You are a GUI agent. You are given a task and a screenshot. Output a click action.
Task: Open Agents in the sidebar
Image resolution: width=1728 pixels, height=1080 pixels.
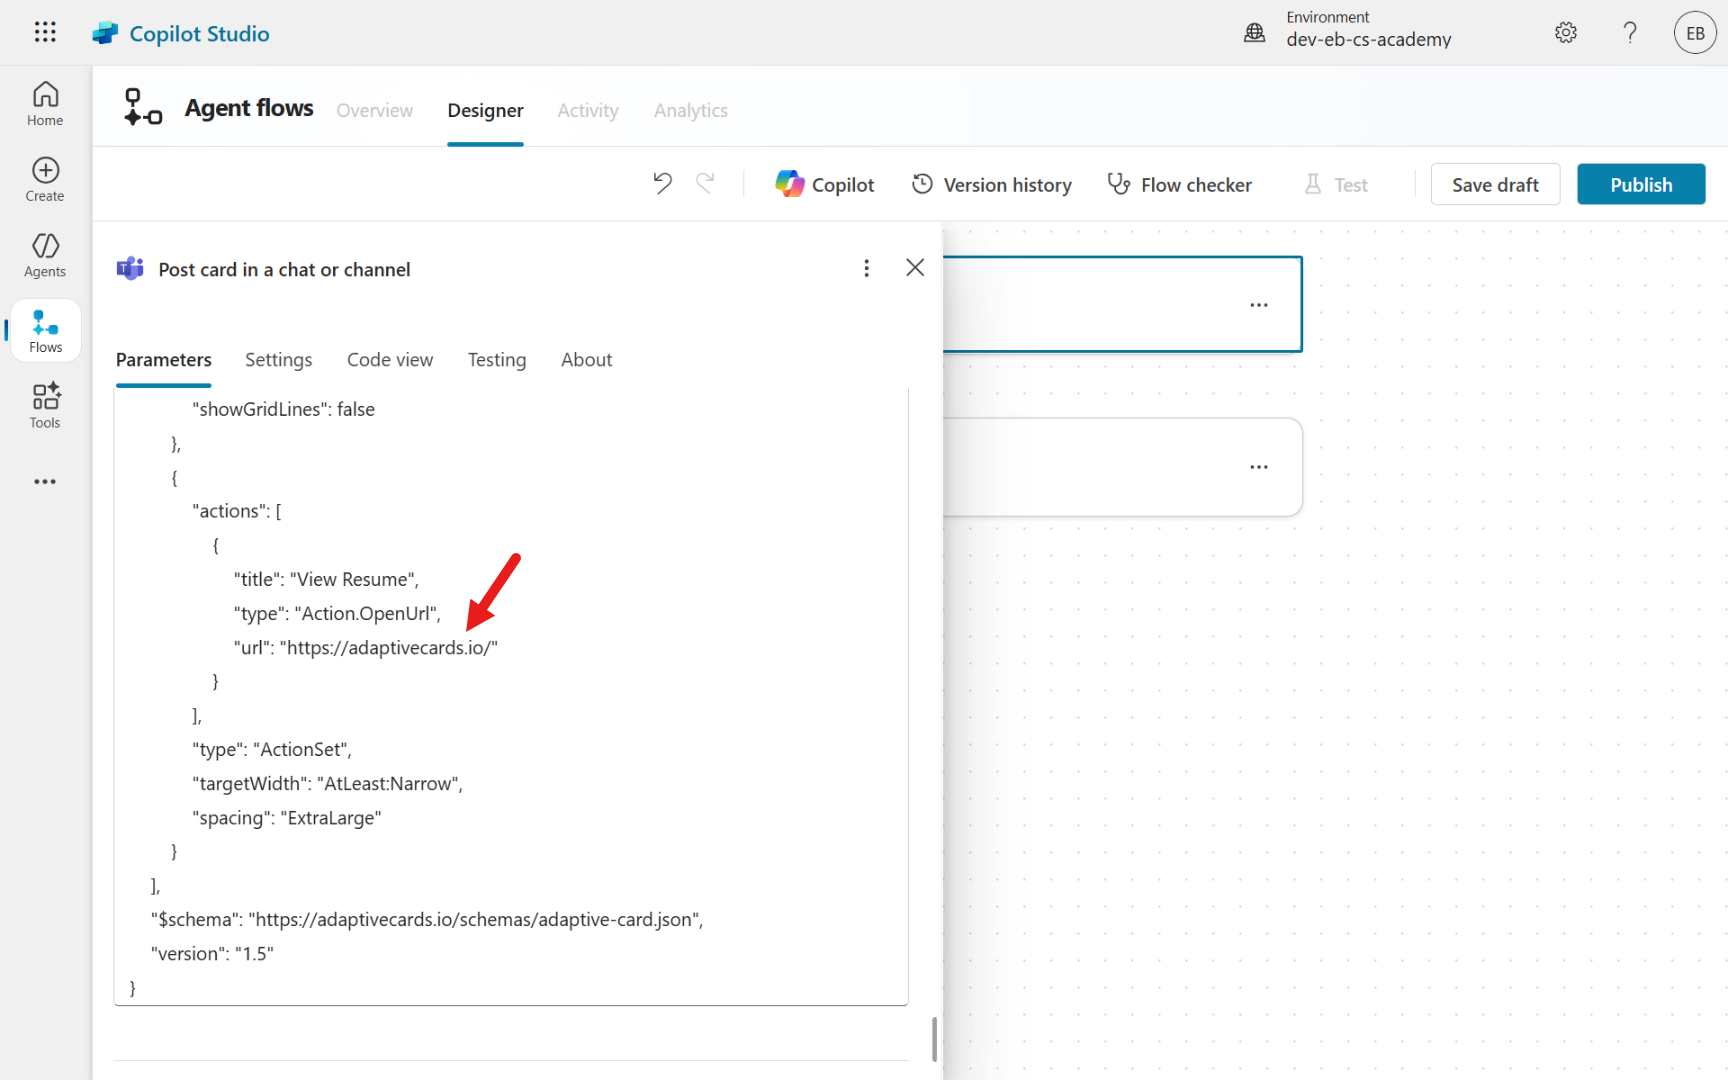(45, 255)
